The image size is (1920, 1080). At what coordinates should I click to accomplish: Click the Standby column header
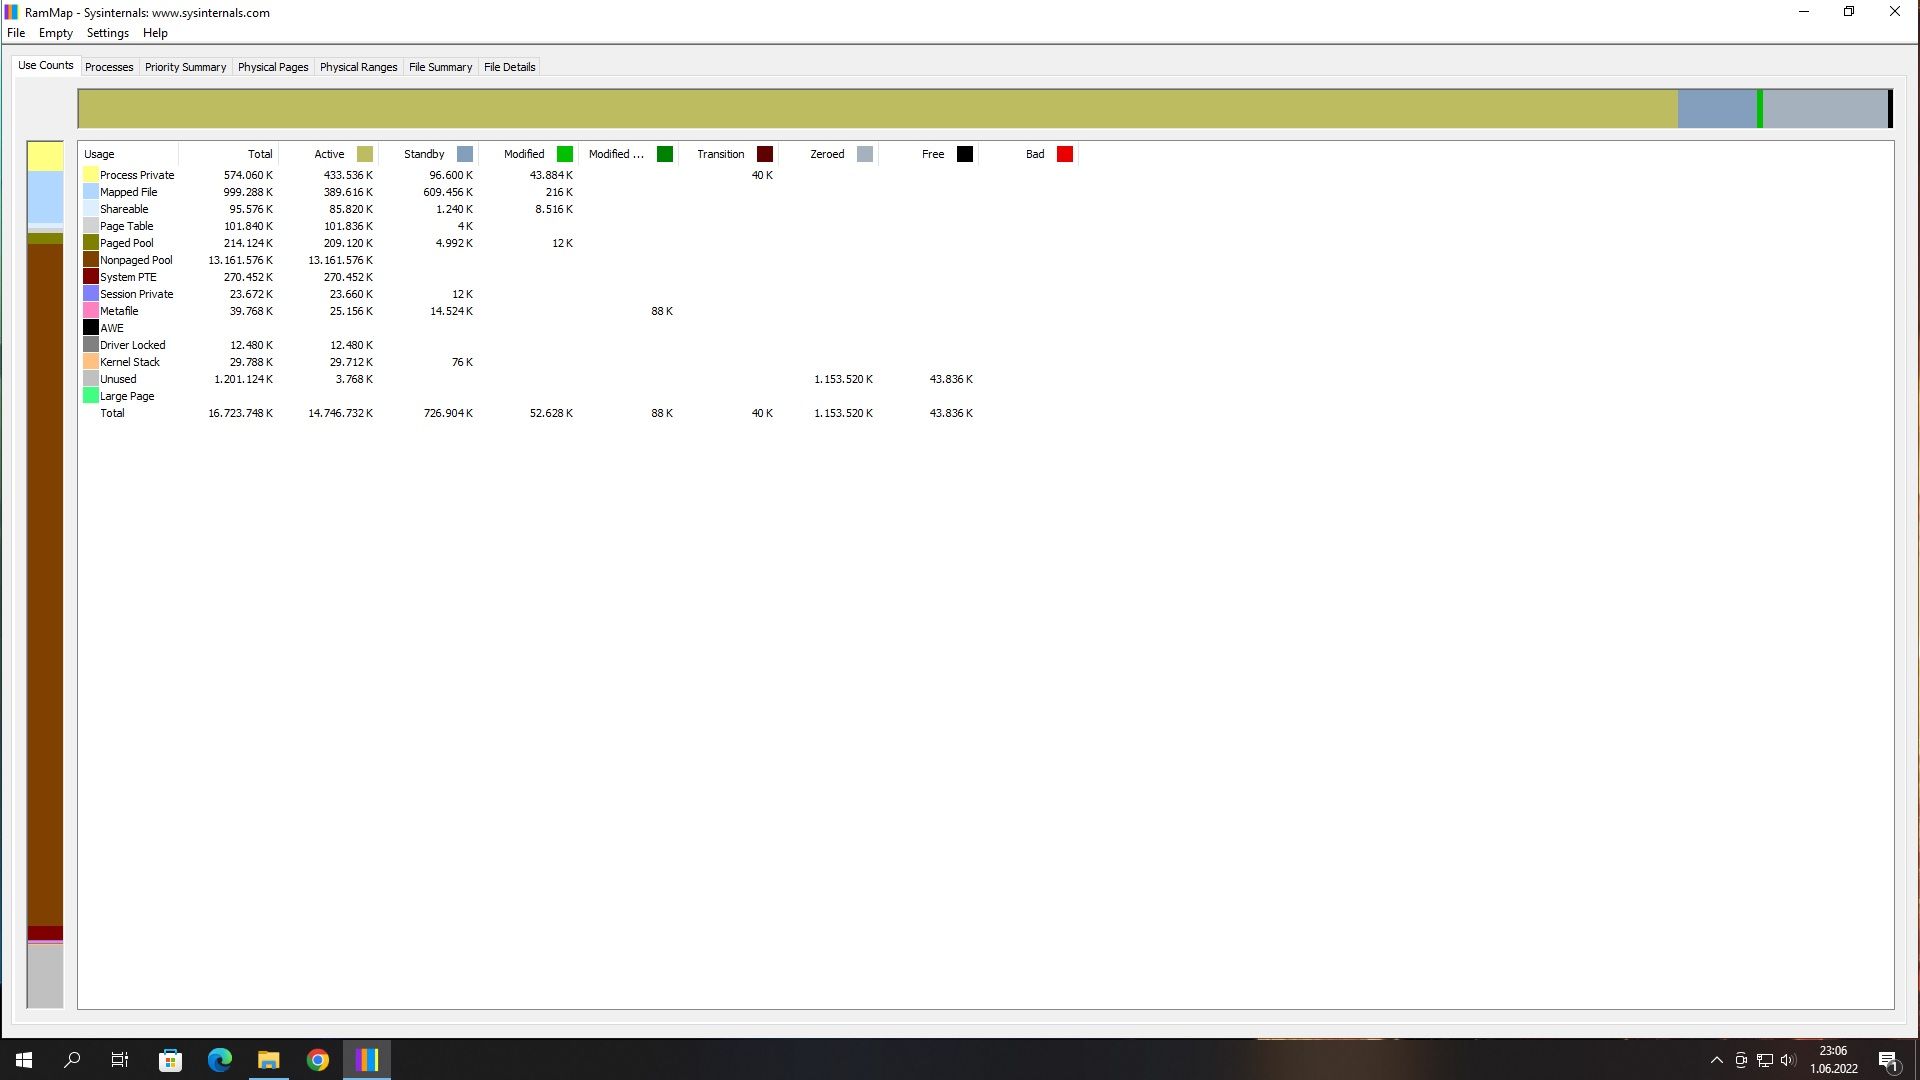(425, 154)
